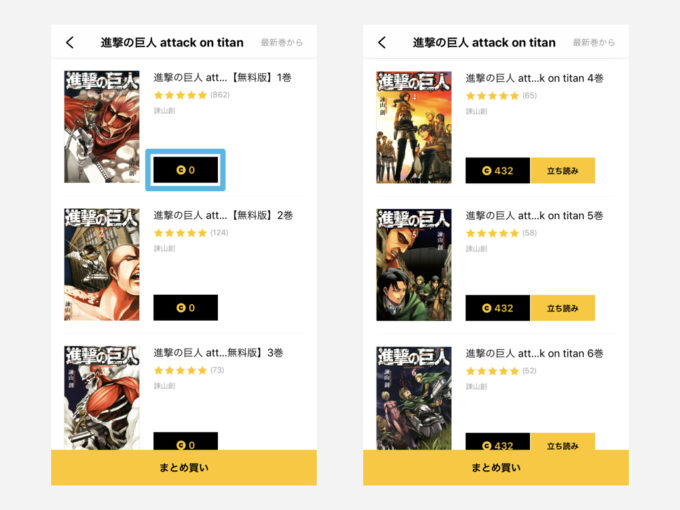Open volume 5 cover thumbnail
The image size is (680, 510).
coord(414,265)
